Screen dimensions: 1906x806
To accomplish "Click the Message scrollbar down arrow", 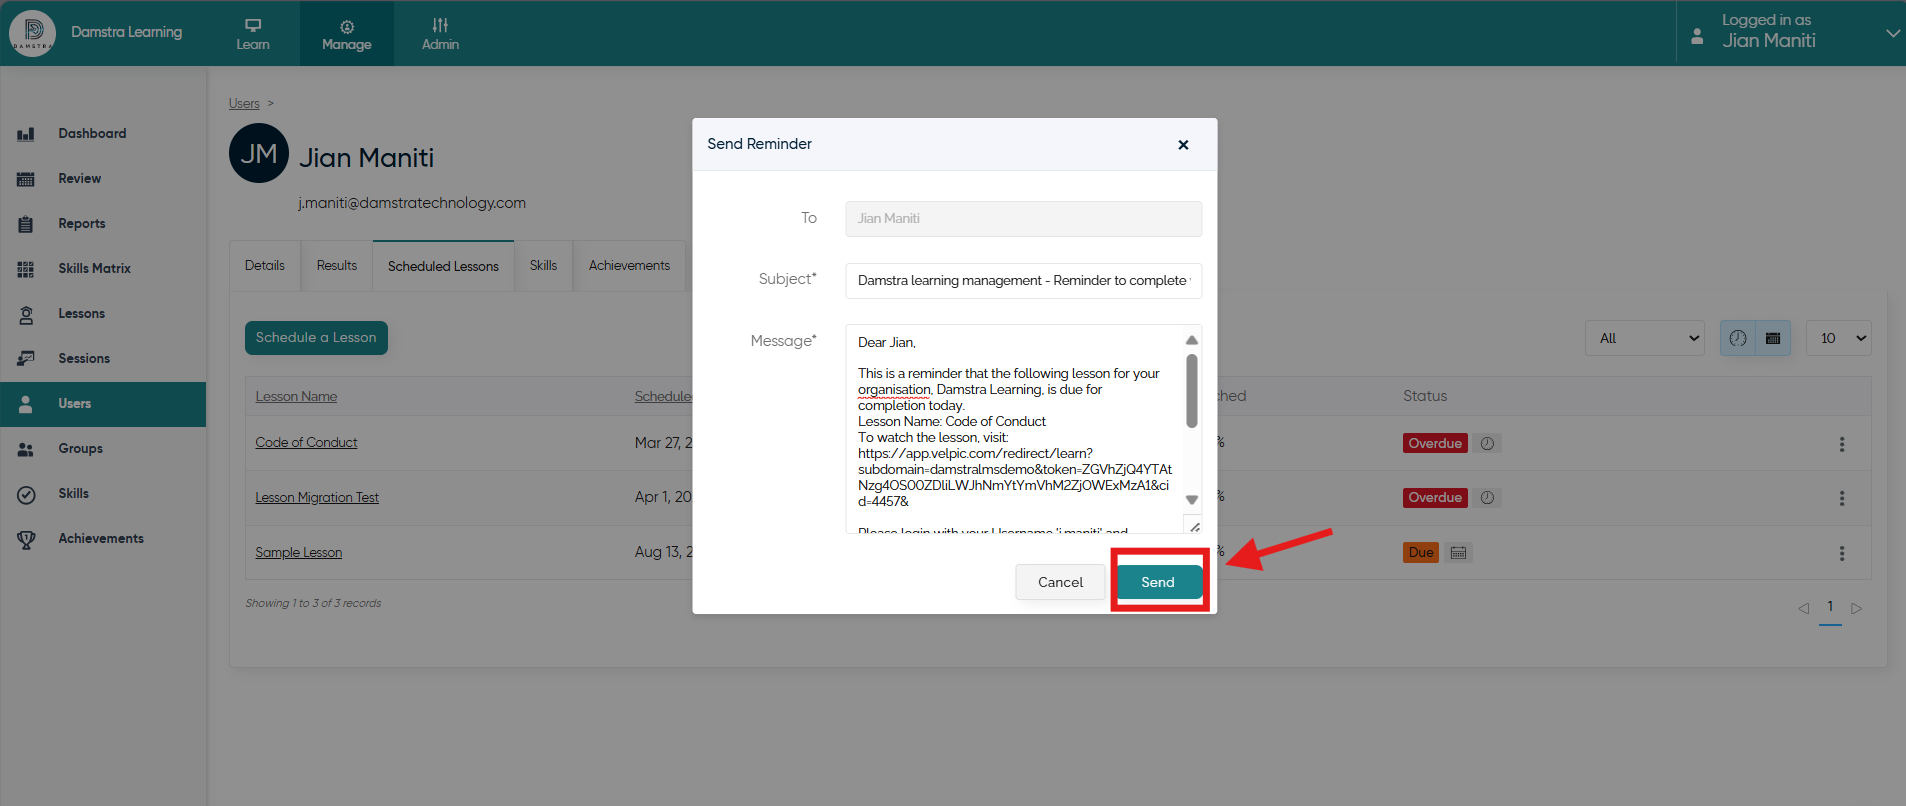I will pyautogui.click(x=1192, y=500).
